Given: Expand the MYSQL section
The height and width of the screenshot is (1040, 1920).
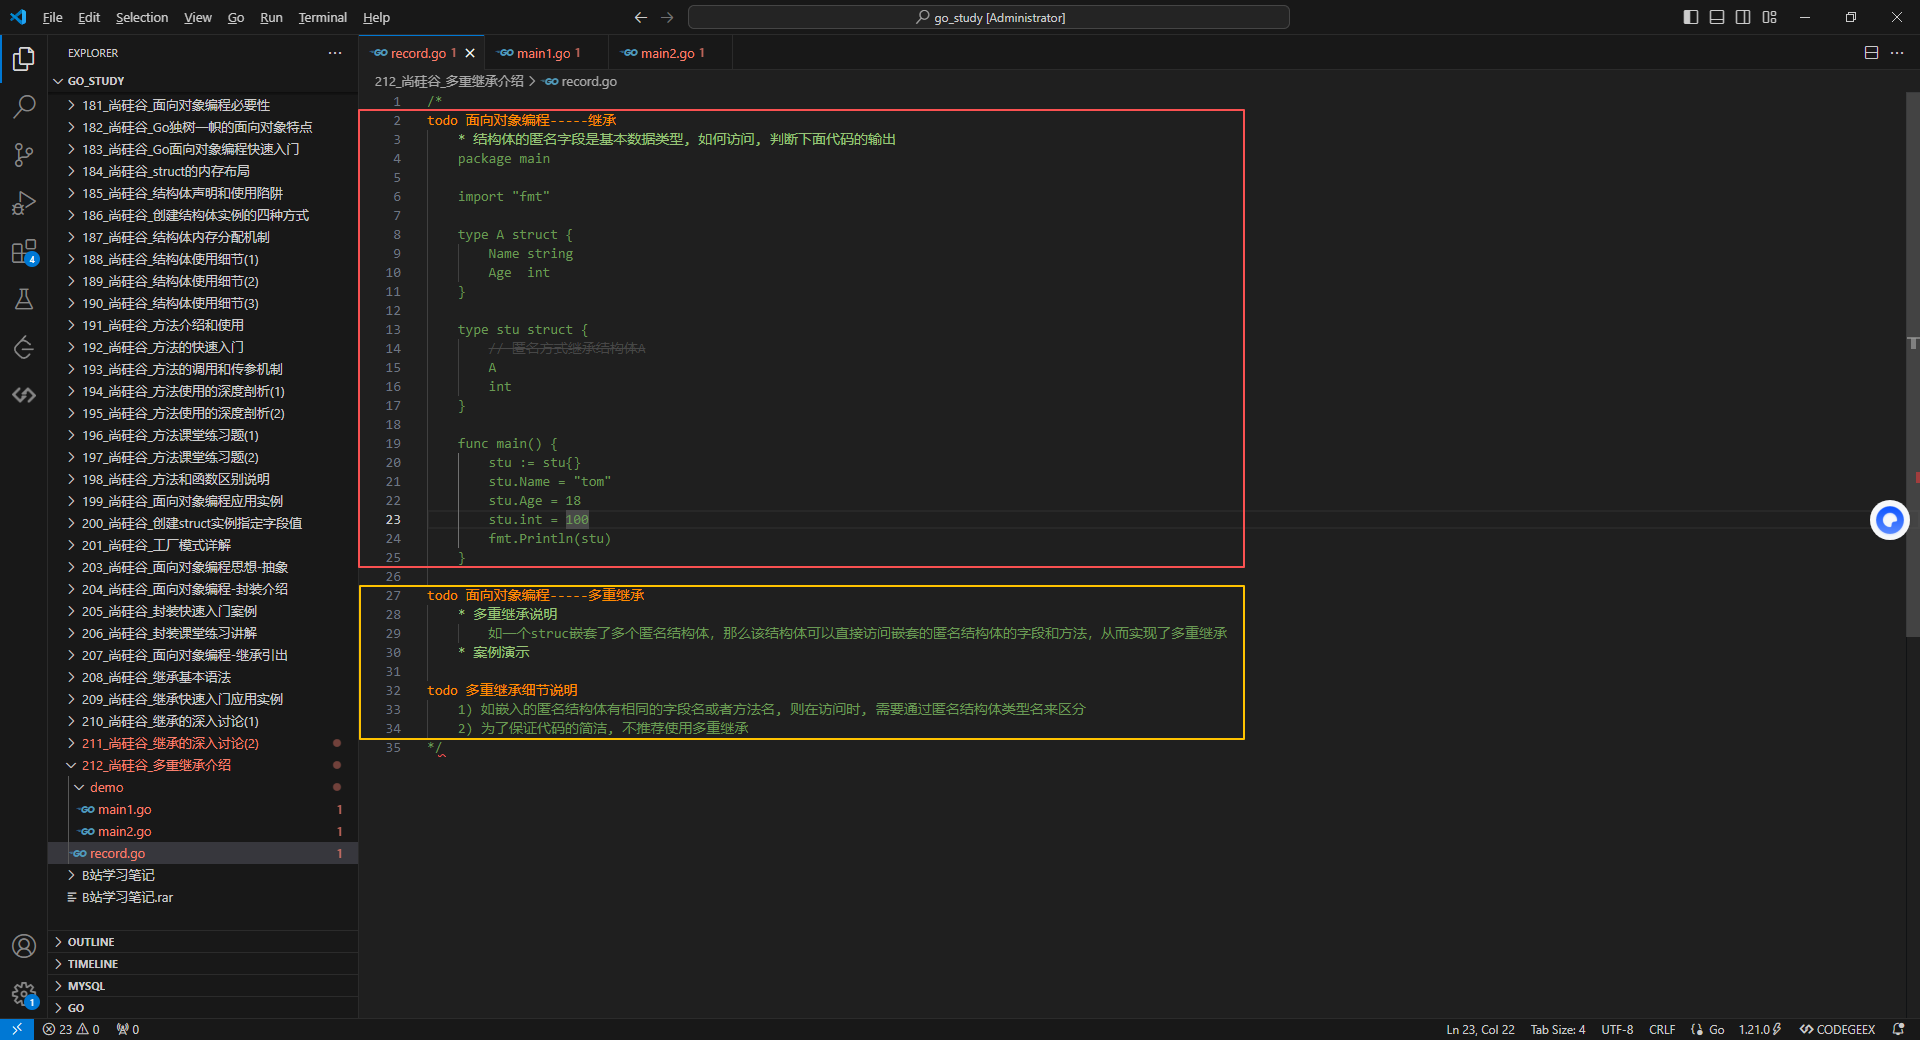Looking at the screenshot, I should [x=203, y=986].
